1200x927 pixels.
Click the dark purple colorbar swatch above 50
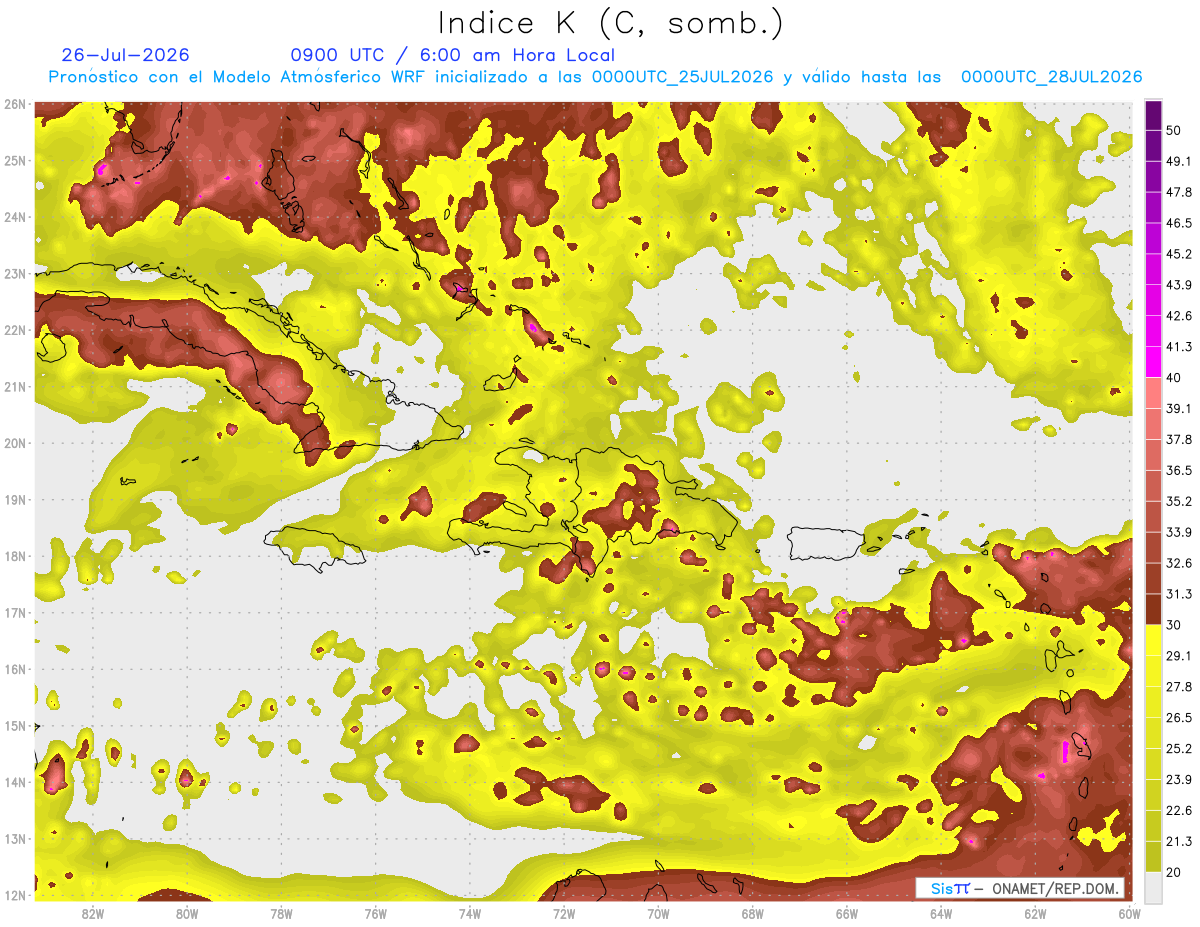(x=1153, y=116)
